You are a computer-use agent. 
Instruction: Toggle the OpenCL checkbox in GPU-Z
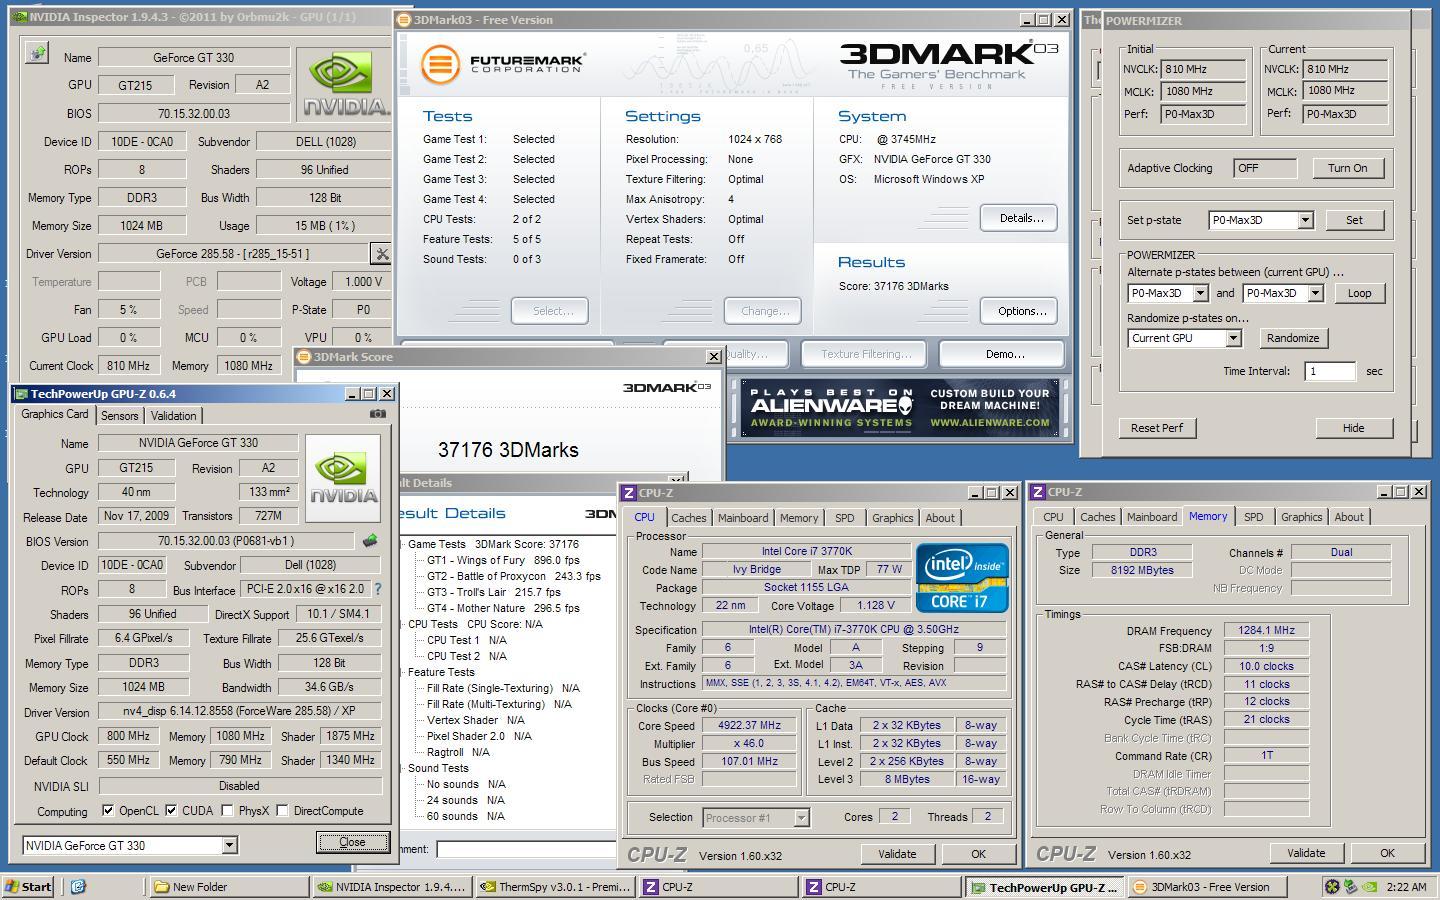click(x=108, y=811)
